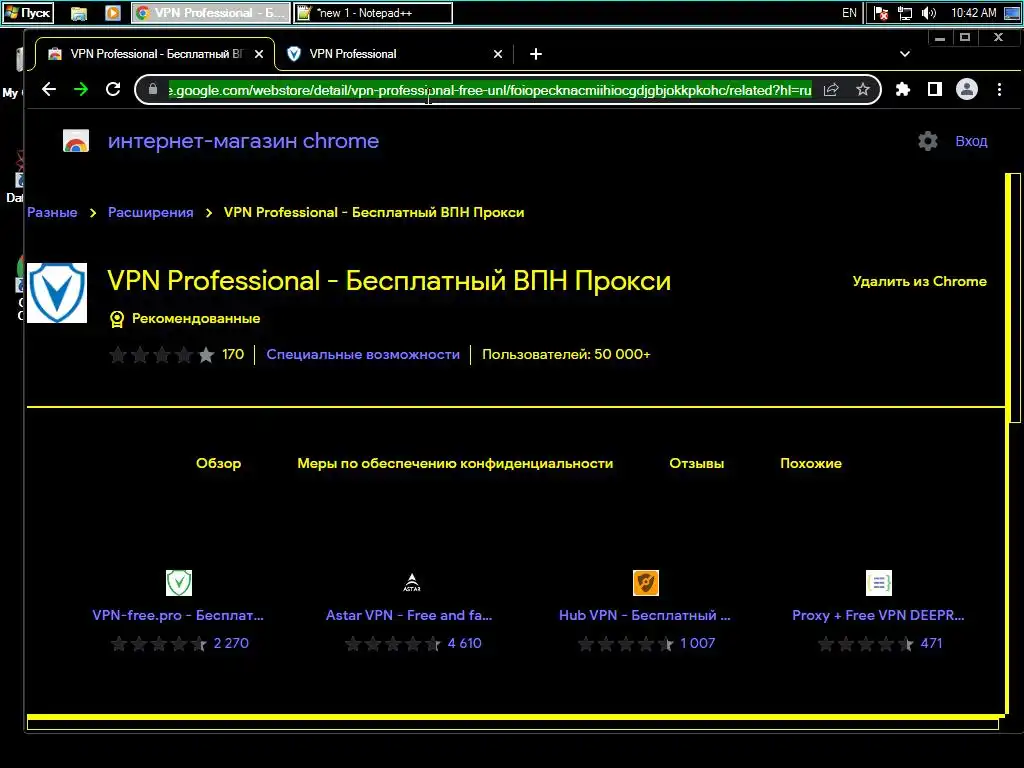This screenshot has height=768, width=1024.
Task: Switch to the VPN Professional - Бесплатный tab
Action: pos(155,54)
